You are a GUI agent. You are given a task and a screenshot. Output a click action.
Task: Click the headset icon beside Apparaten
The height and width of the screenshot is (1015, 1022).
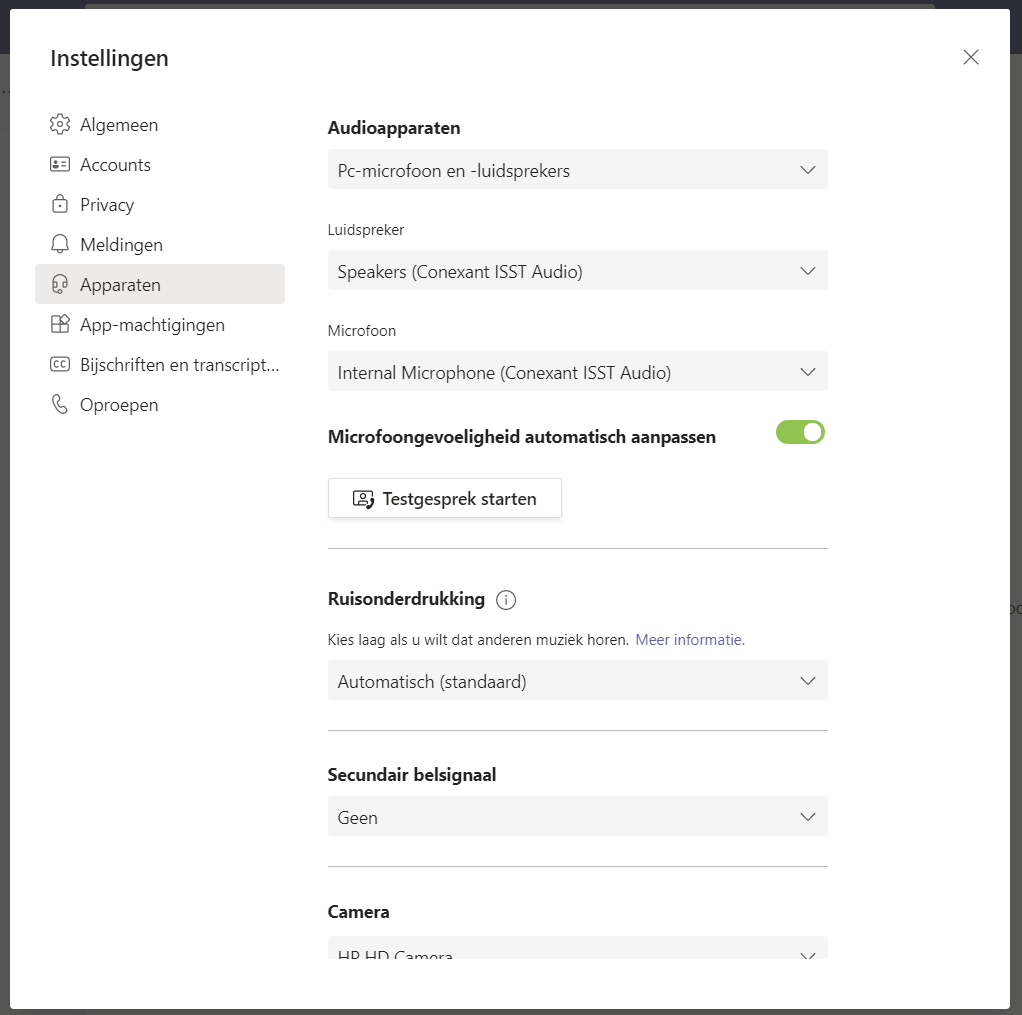coord(60,284)
